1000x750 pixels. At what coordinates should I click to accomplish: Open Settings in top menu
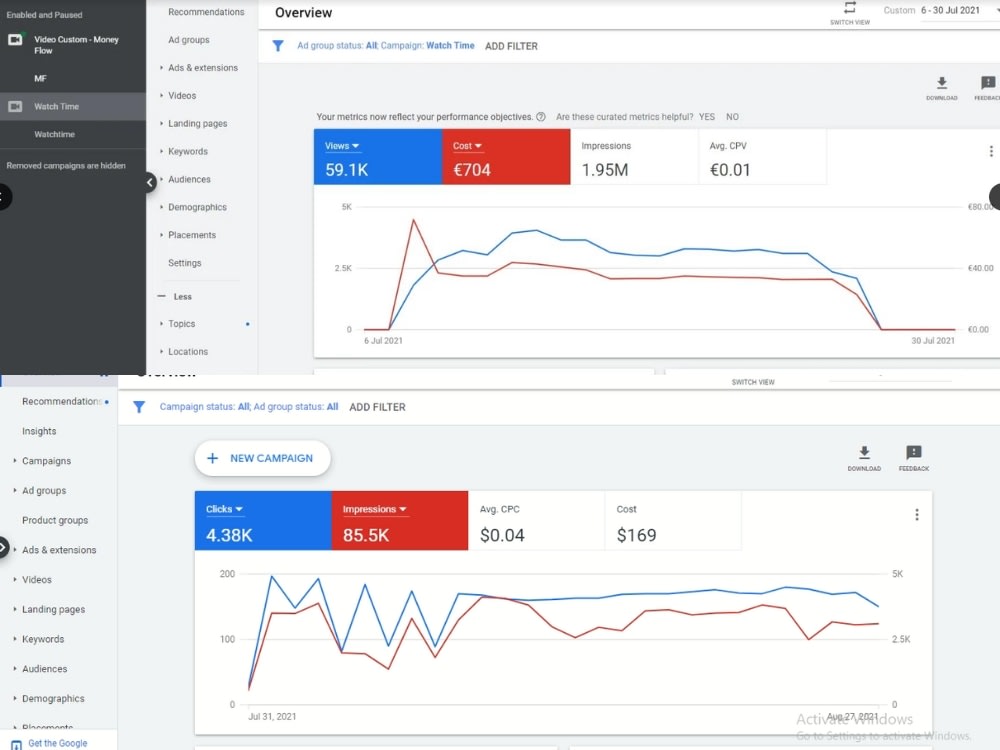(x=184, y=263)
